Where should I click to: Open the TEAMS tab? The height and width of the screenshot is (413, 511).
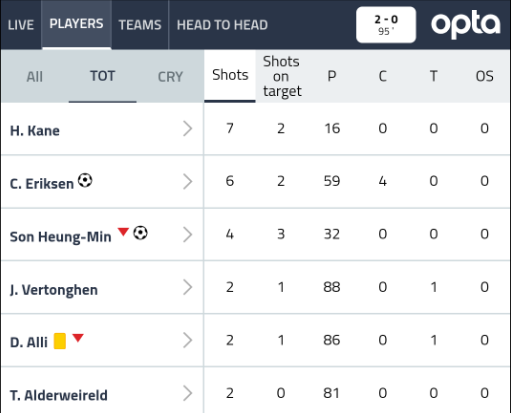(x=140, y=25)
